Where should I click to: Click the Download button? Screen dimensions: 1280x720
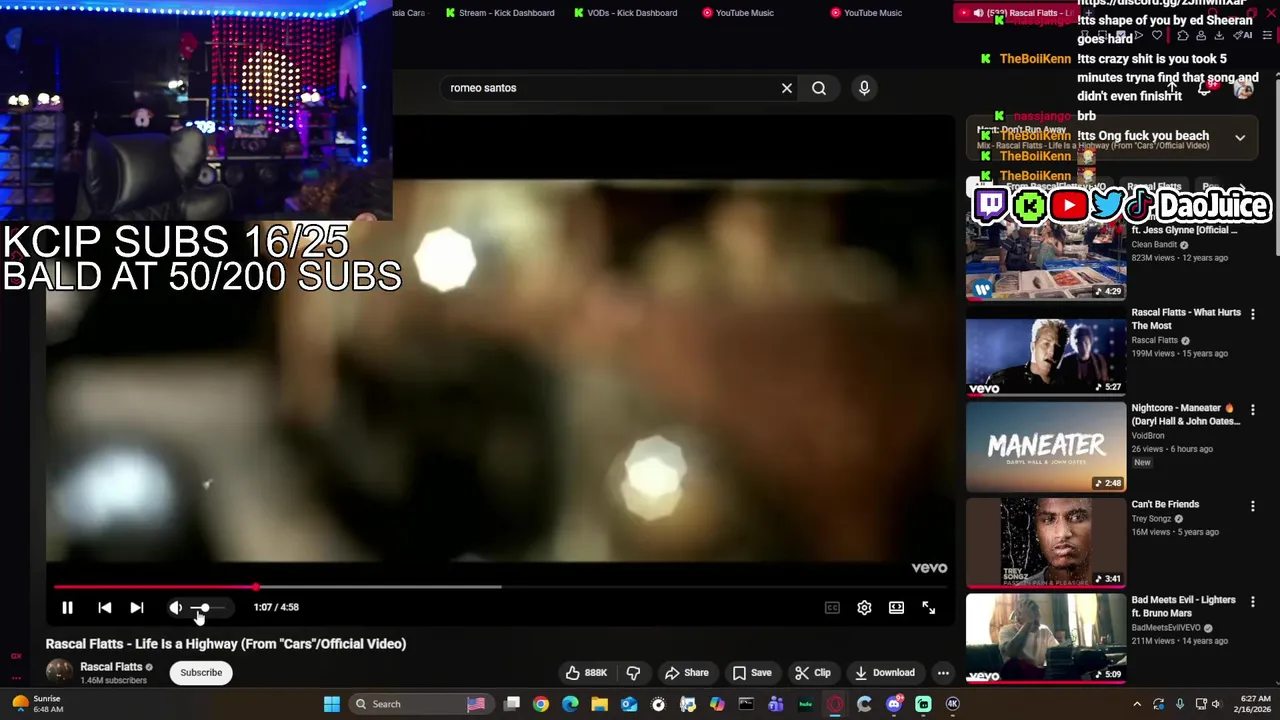pyautogui.click(x=884, y=673)
